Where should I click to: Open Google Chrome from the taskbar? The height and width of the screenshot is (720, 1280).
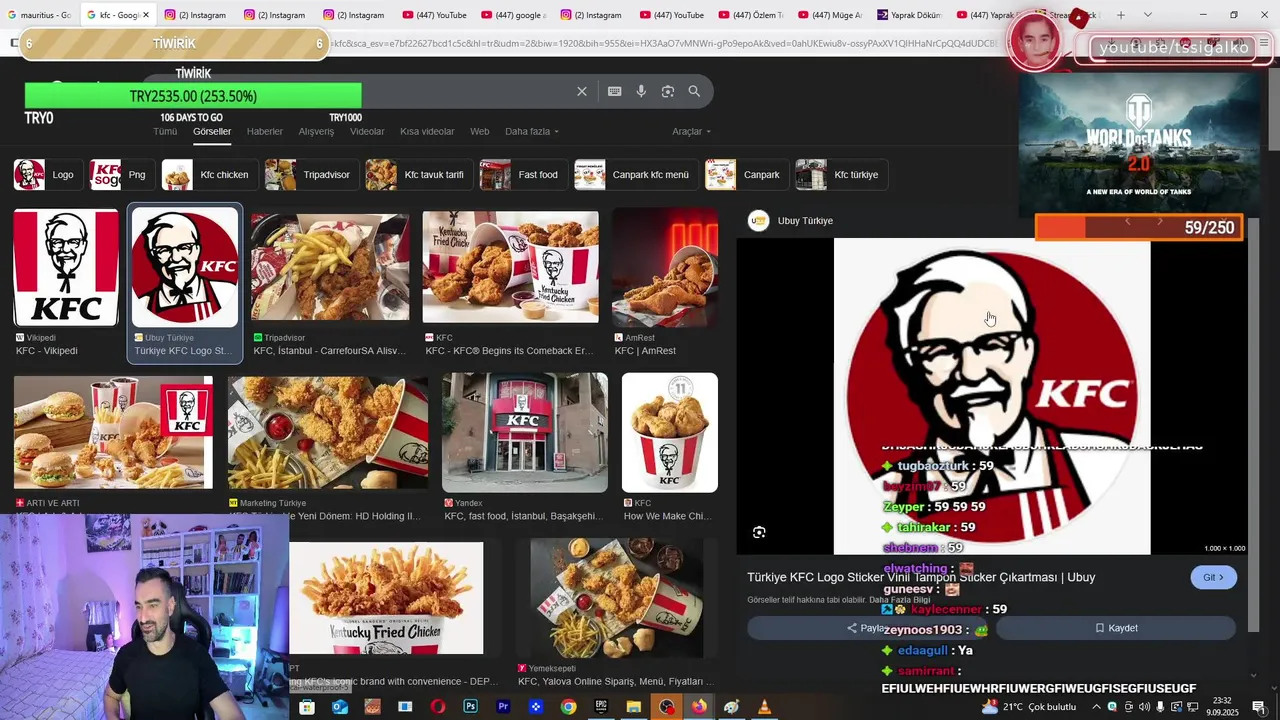click(x=568, y=707)
